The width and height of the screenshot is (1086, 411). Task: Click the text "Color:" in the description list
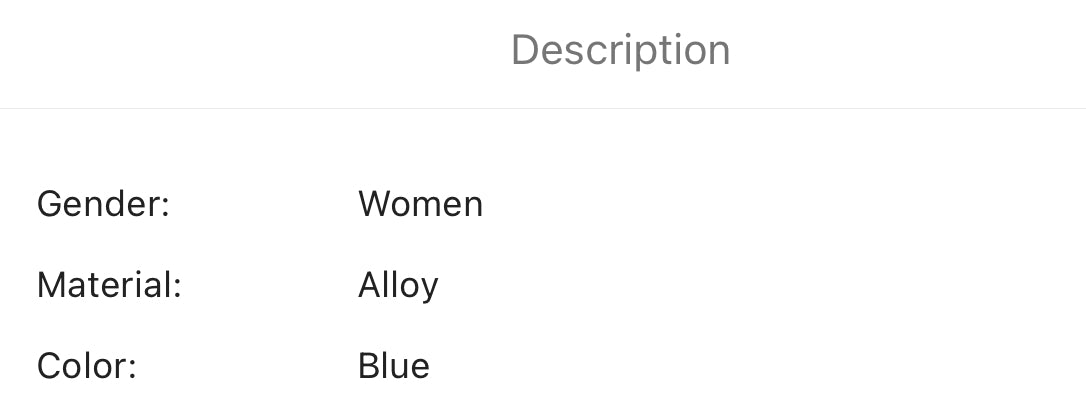tap(86, 366)
